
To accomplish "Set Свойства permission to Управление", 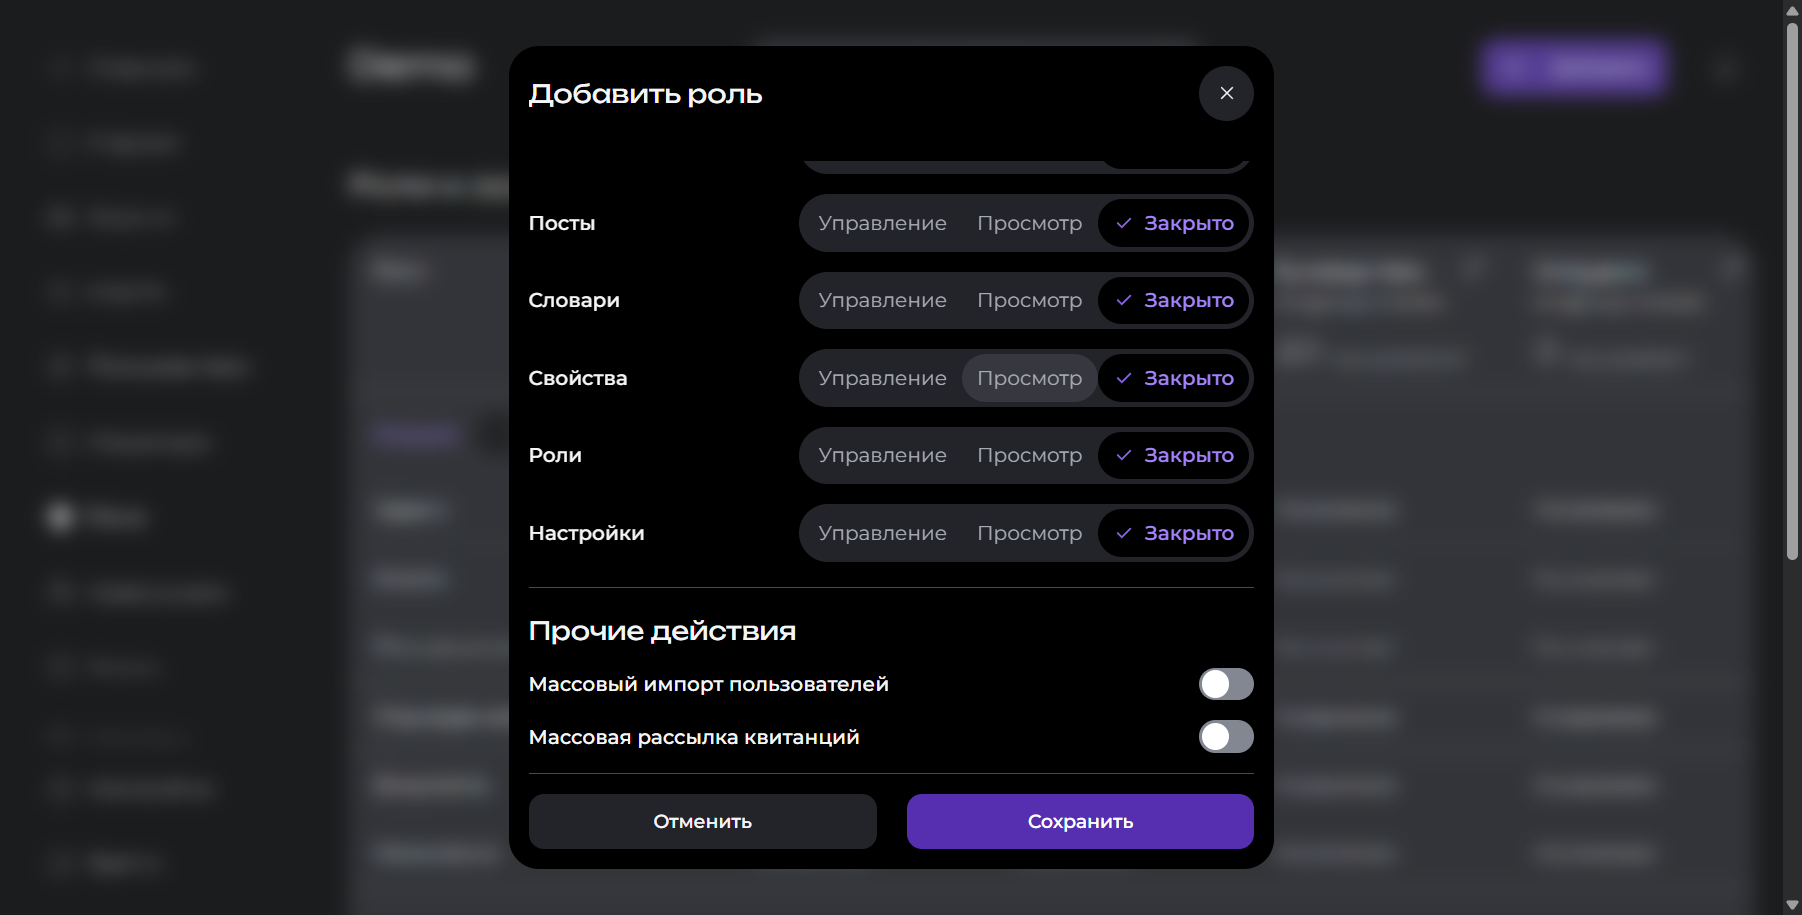I will (882, 378).
